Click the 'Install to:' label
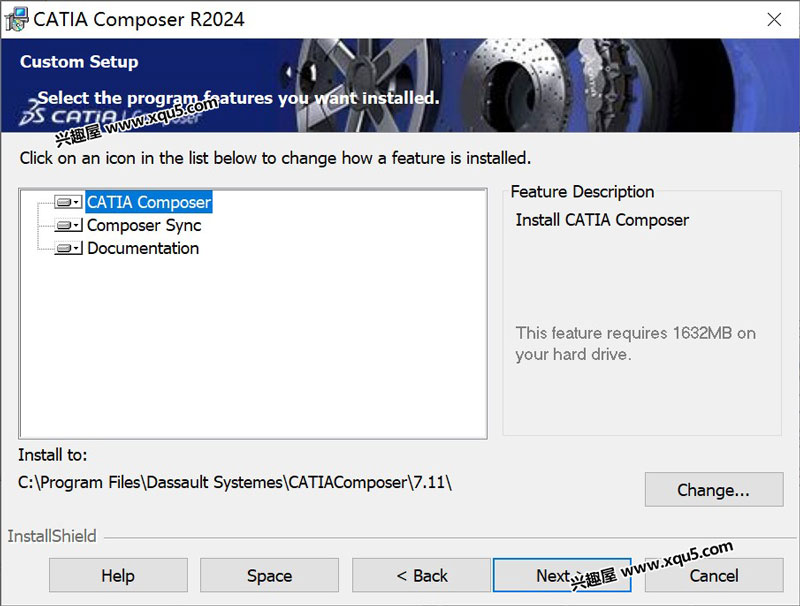 53,454
